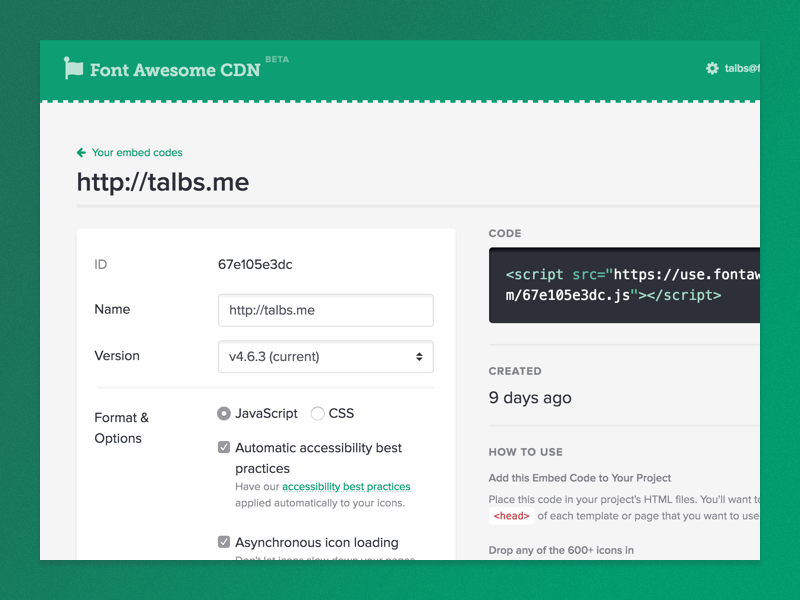This screenshot has height=600, width=800.
Task: Select the JavaScript format radio button
Action: [x=223, y=413]
